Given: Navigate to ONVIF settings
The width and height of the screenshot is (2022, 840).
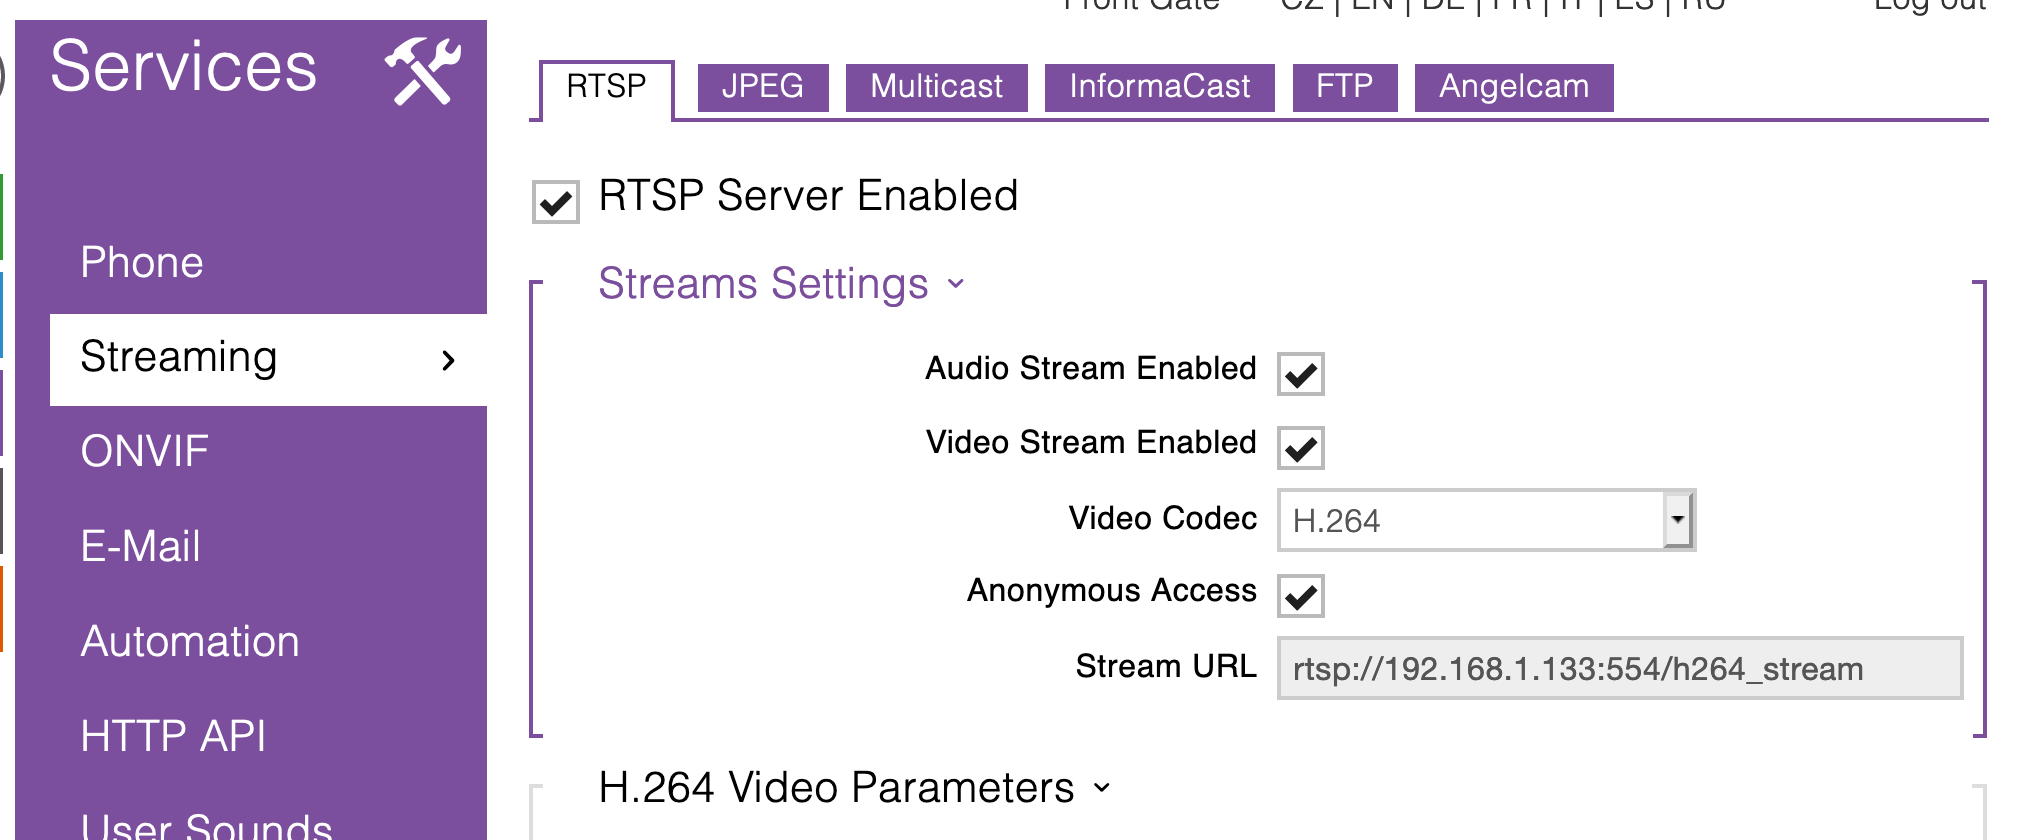Looking at the screenshot, I should [x=145, y=452].
